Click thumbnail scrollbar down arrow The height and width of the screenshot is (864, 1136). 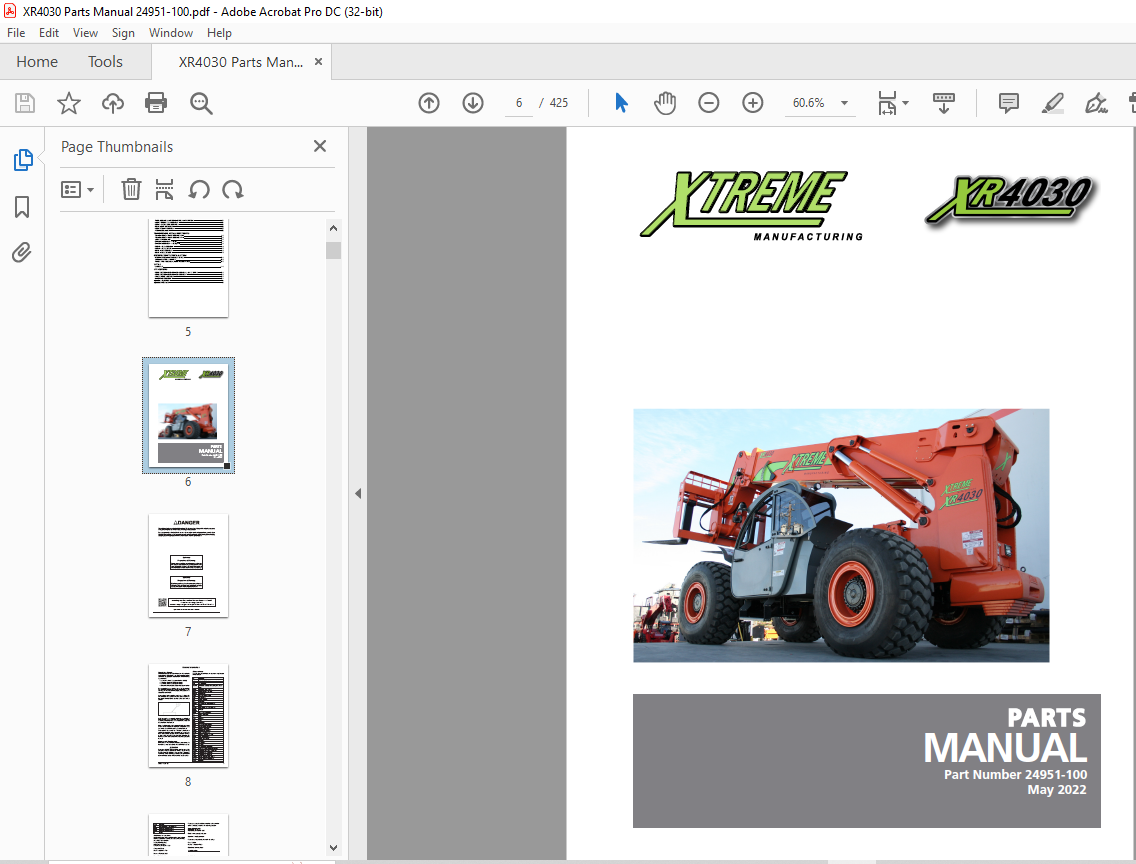pyautogui.click(x=333, y=847)
